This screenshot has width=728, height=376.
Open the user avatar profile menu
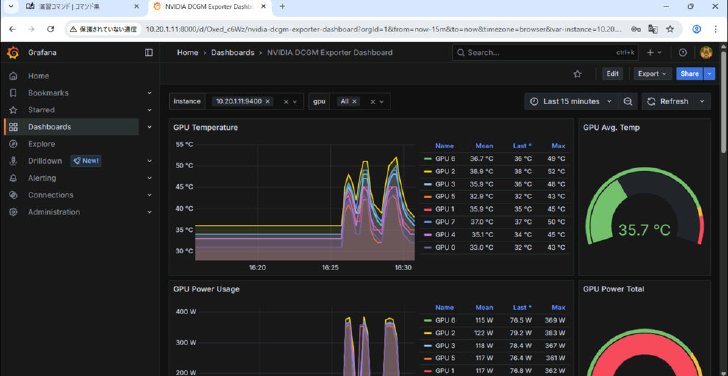tap(706, 52)
